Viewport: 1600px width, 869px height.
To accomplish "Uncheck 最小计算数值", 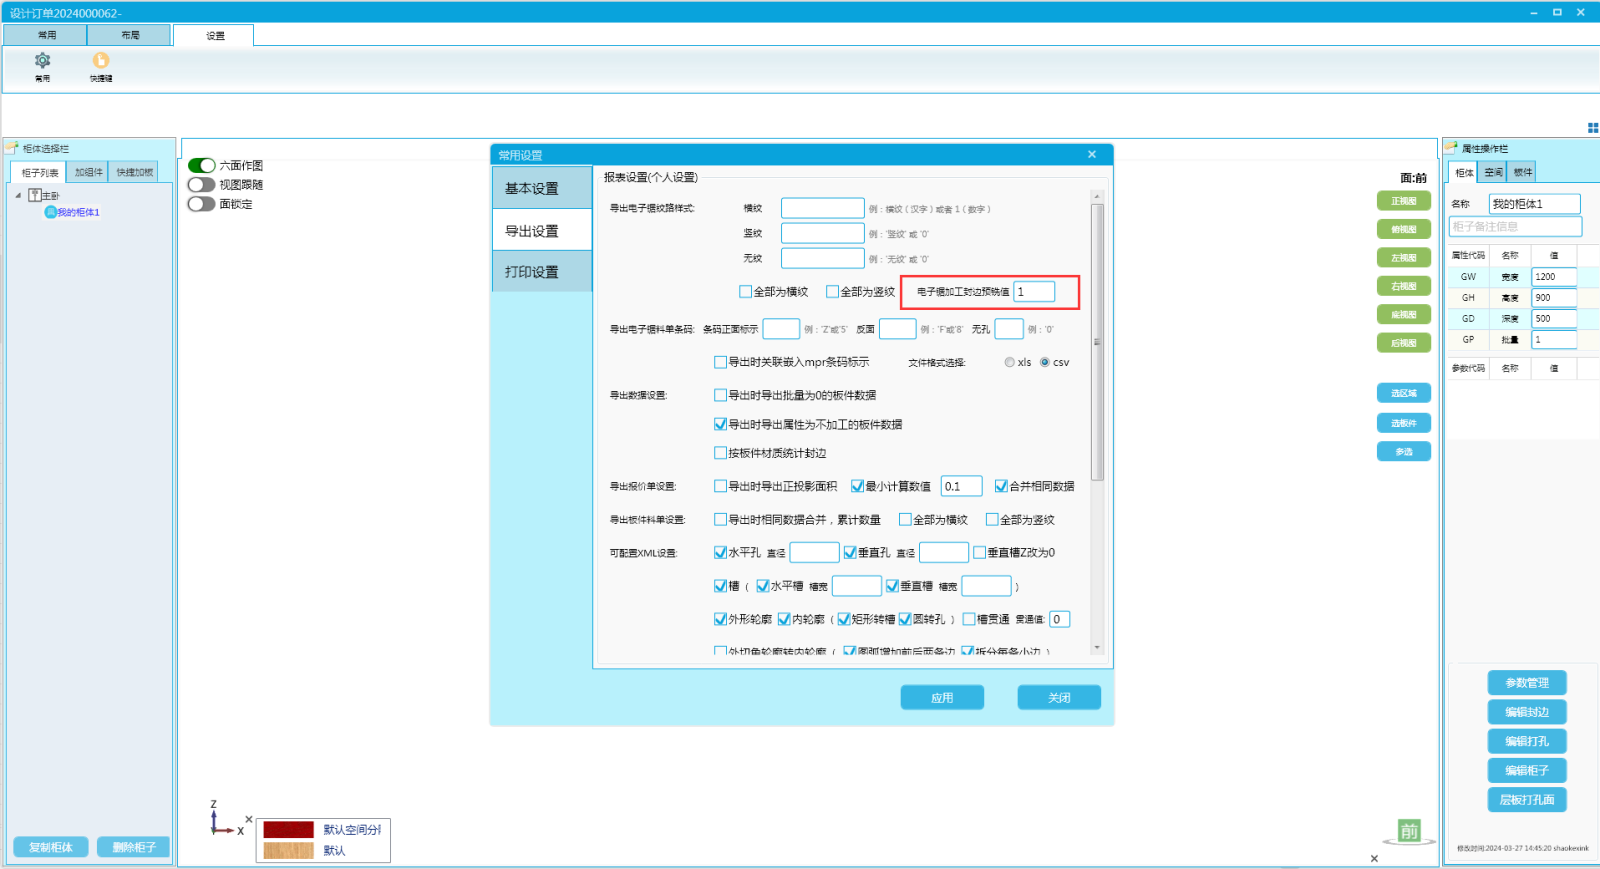I will point(857,486).
